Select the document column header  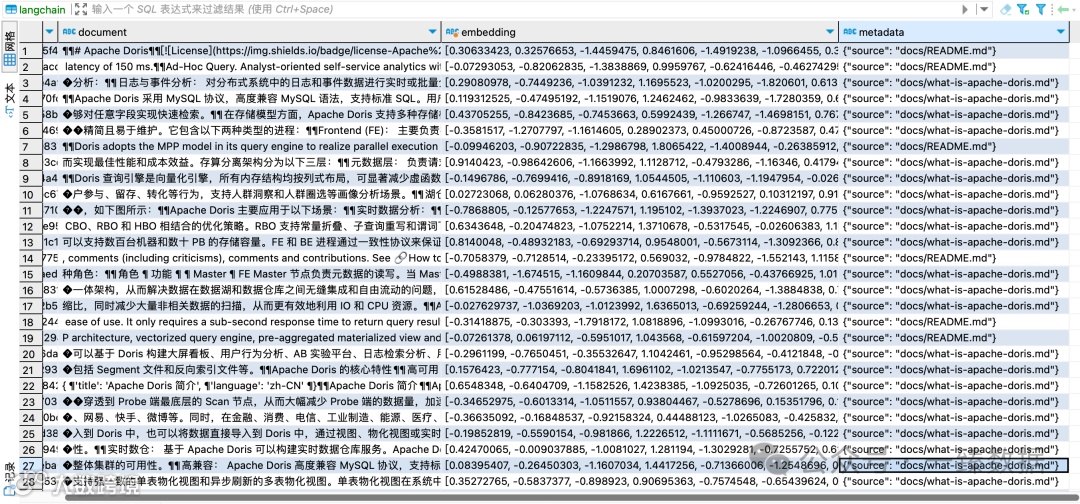click(249, 32)
